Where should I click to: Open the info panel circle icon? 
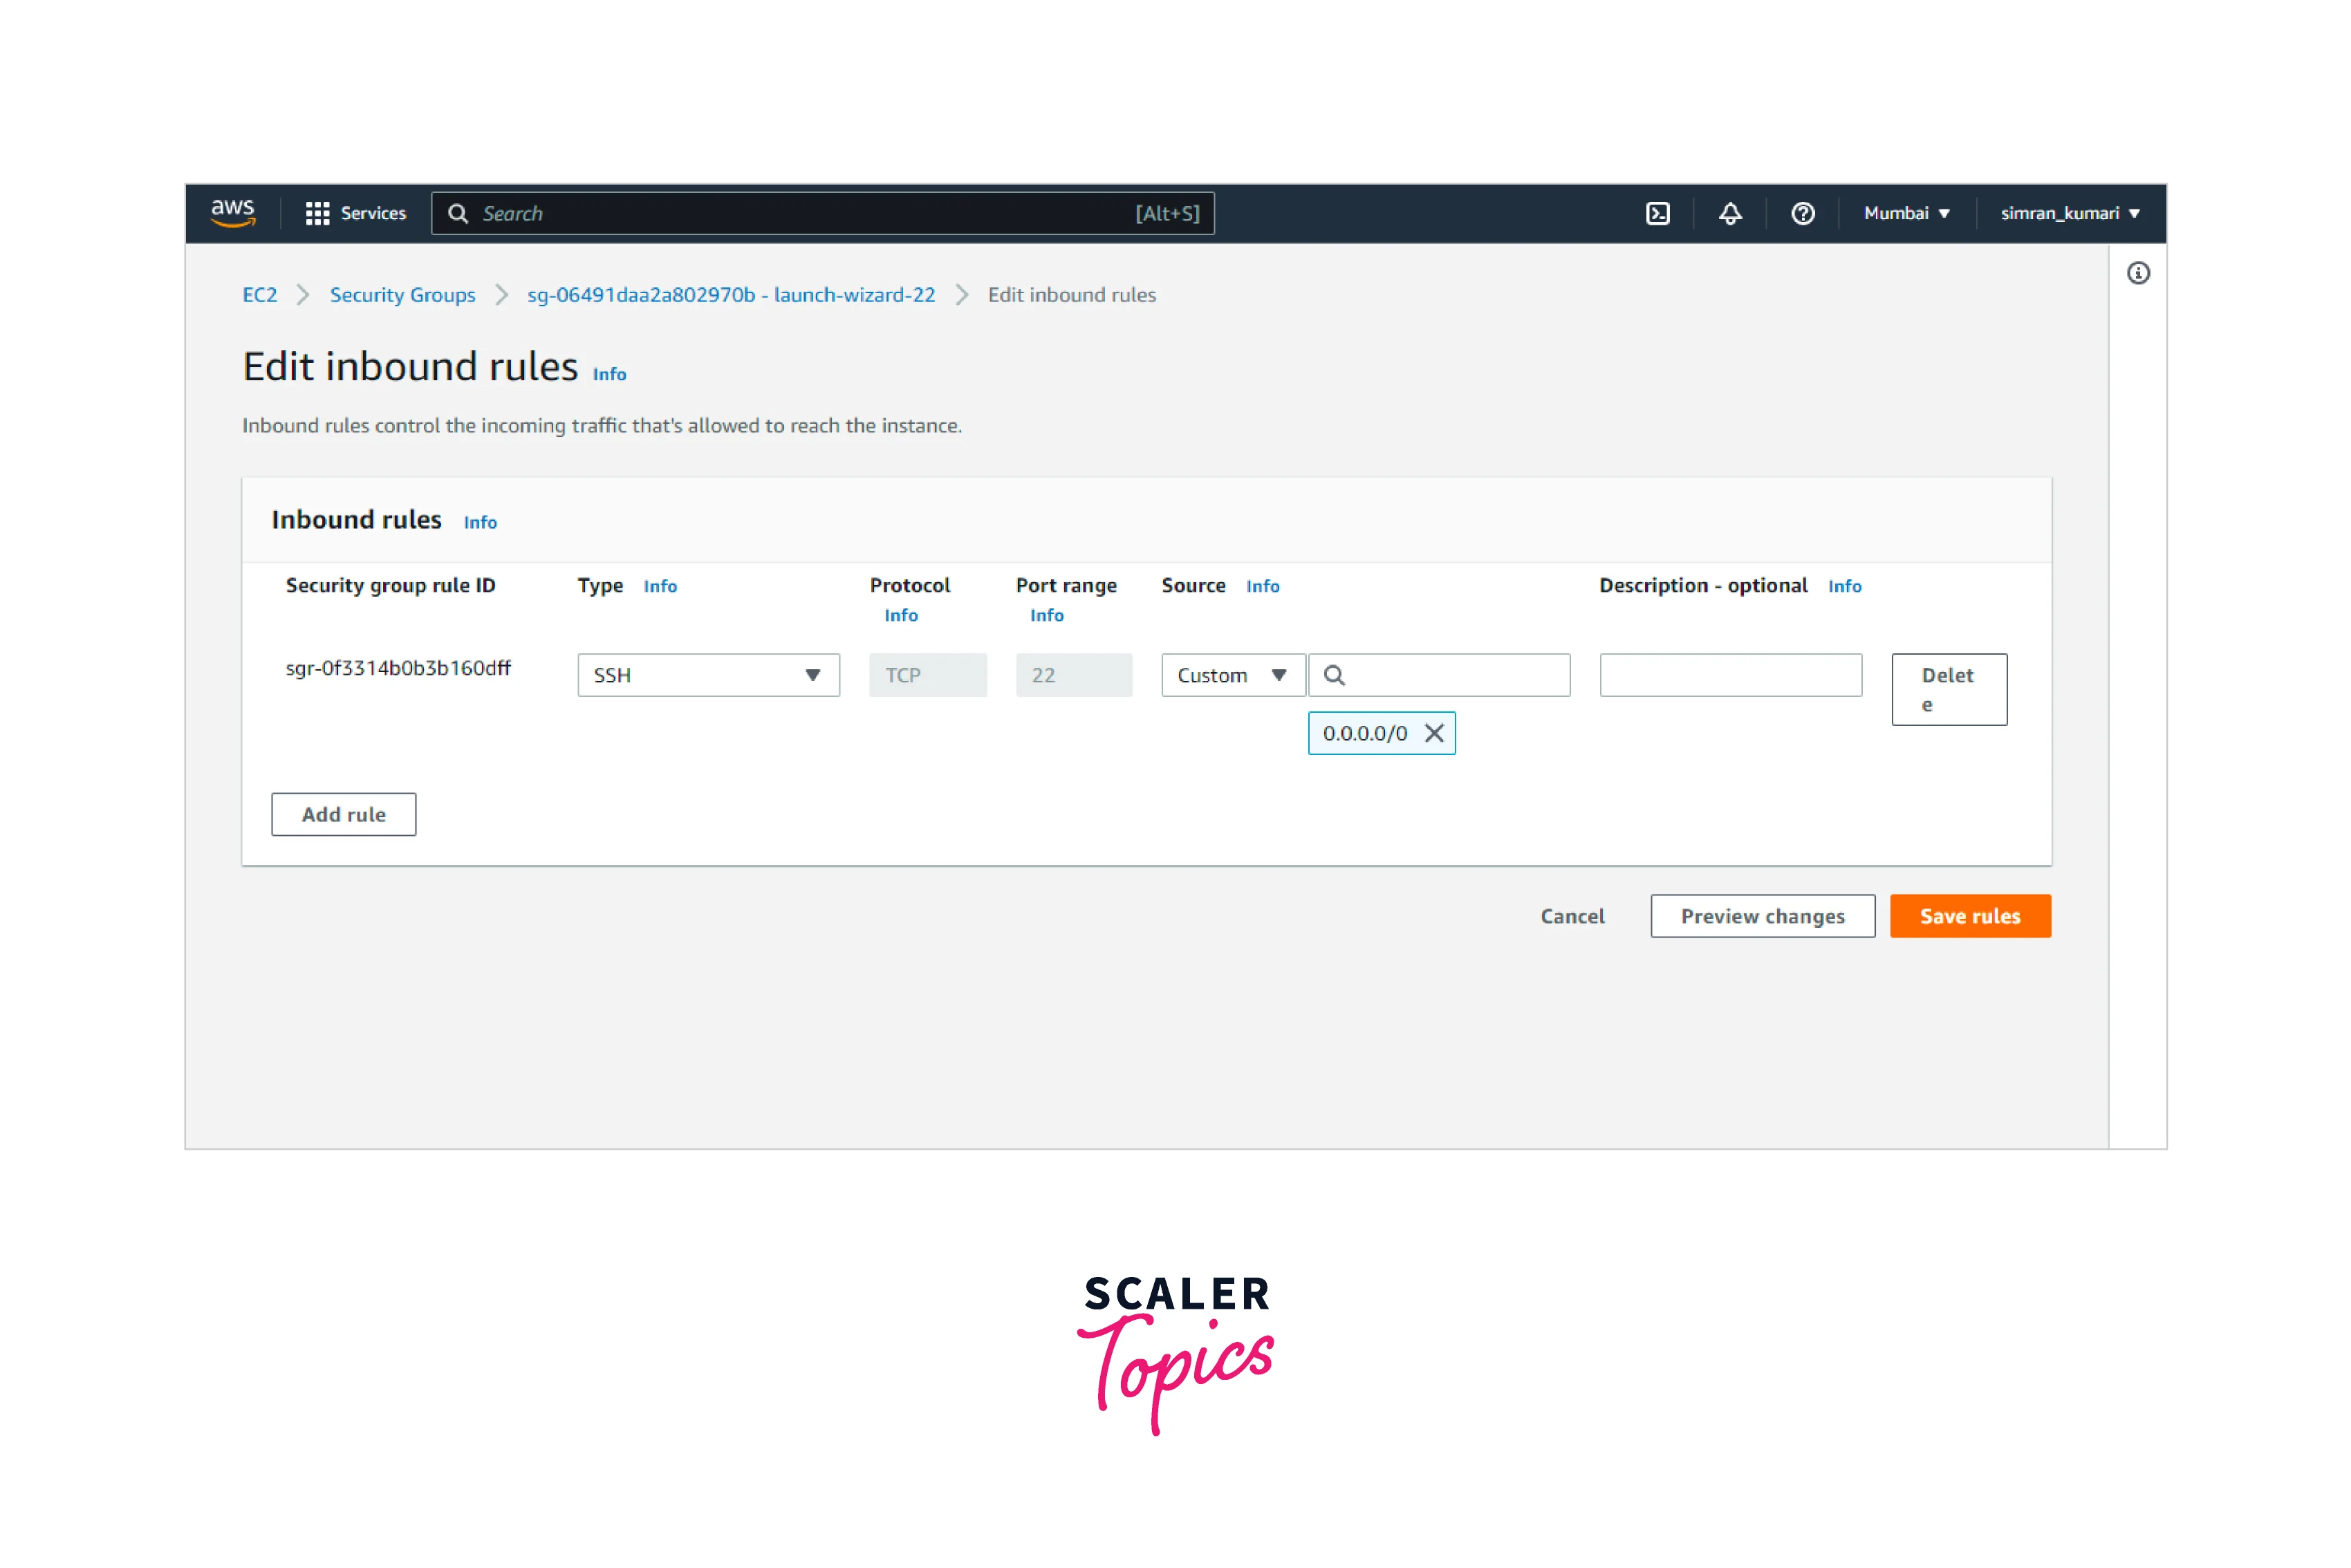coord(2137,273)
